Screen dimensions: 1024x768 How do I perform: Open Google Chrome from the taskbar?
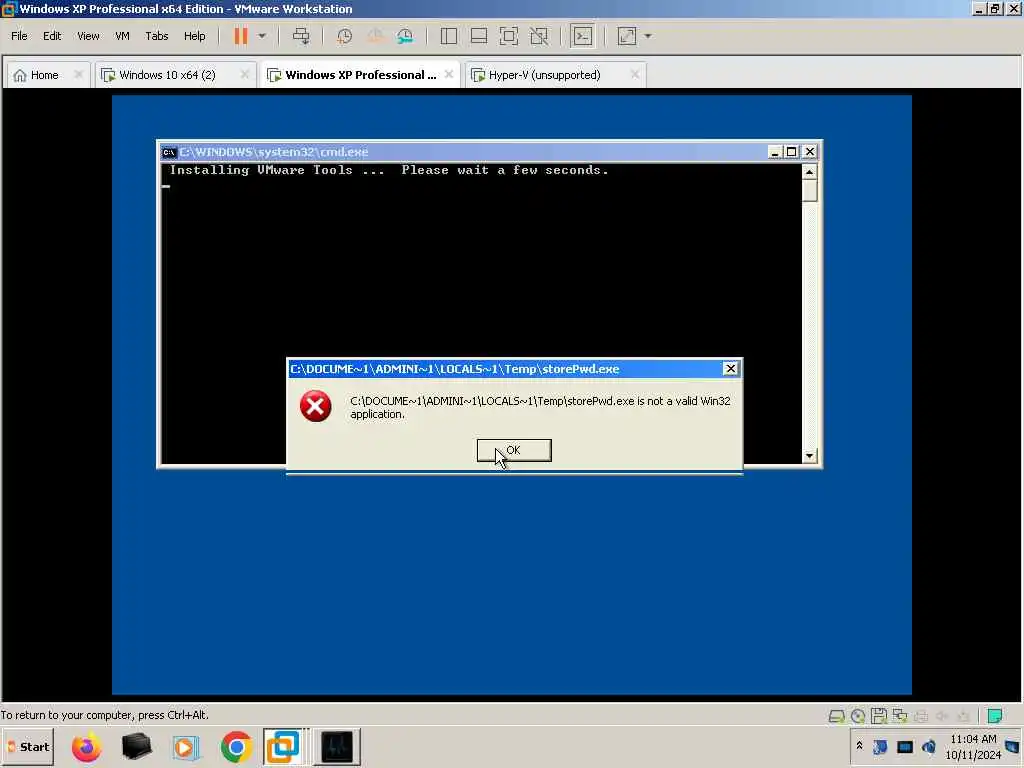236,747
